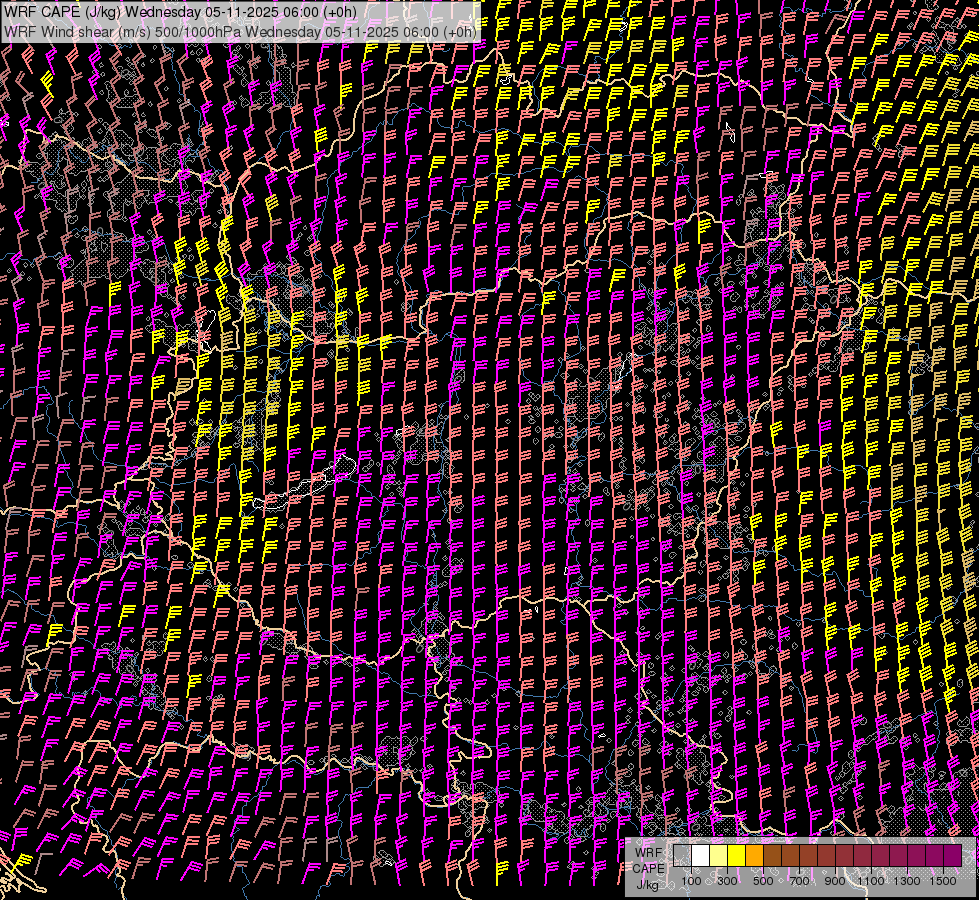Click the CAPE text in the legend box

click(x=648, y=868)
